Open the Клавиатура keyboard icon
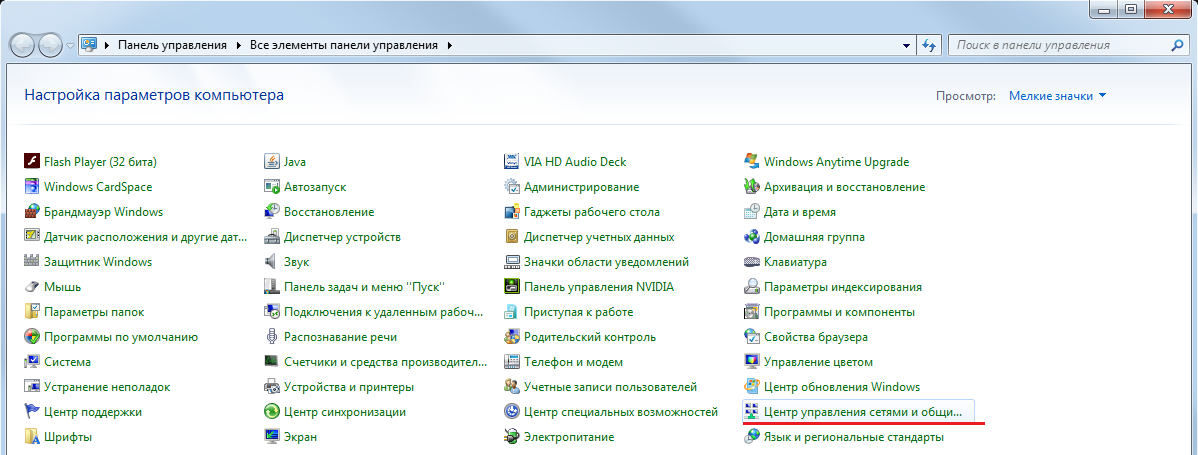This screenshot has height=455, width=1198. click(751, 262)
